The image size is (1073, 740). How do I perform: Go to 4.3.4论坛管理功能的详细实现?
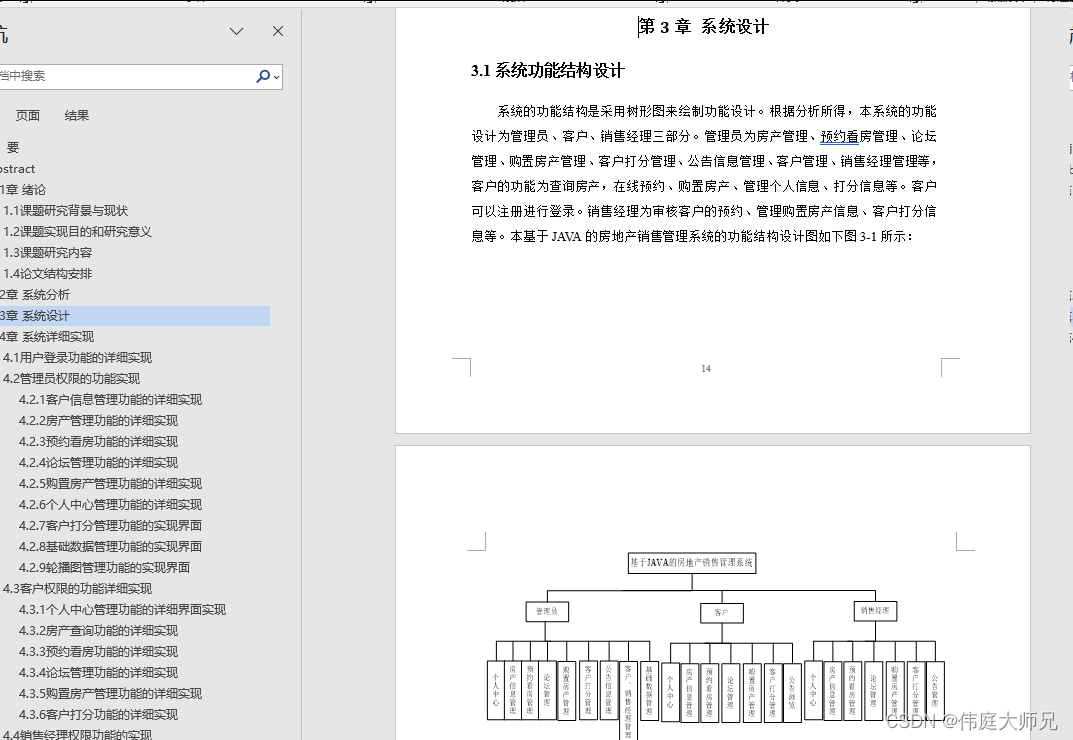coord(99,672)
